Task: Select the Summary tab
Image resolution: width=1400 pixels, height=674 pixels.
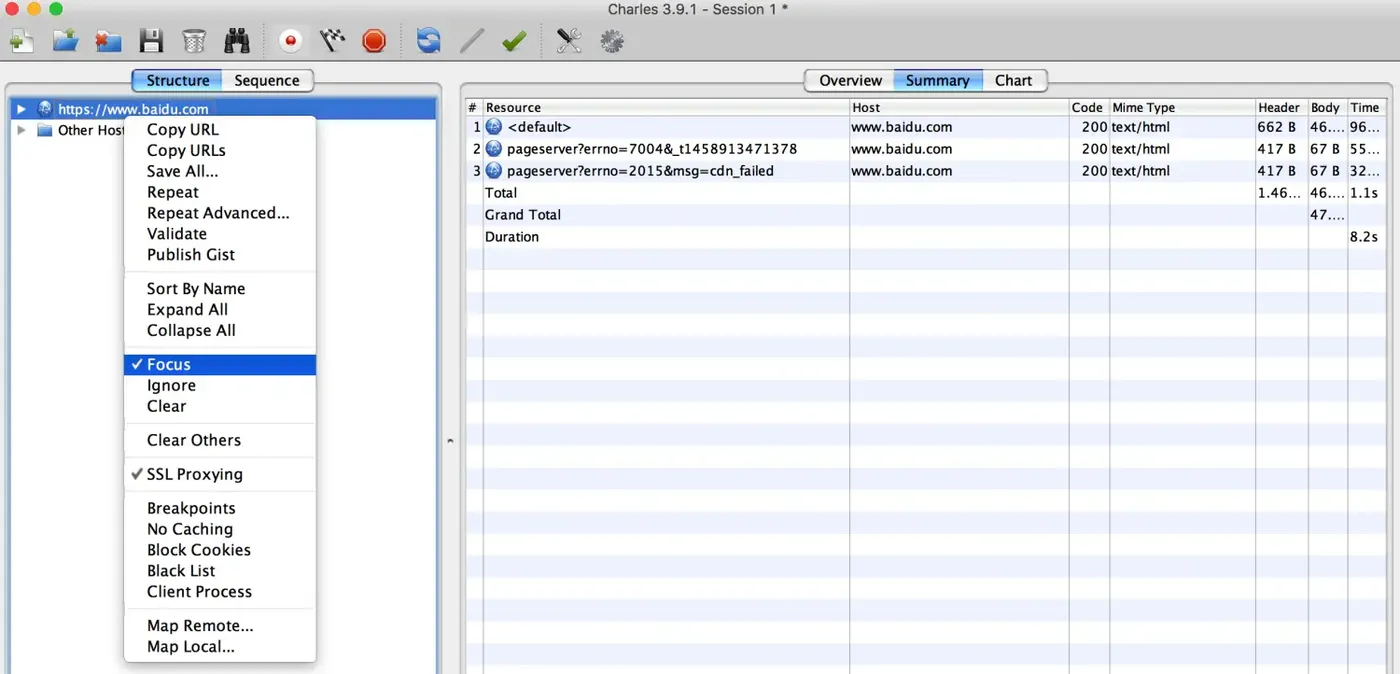Action: [x=938, y=80]
